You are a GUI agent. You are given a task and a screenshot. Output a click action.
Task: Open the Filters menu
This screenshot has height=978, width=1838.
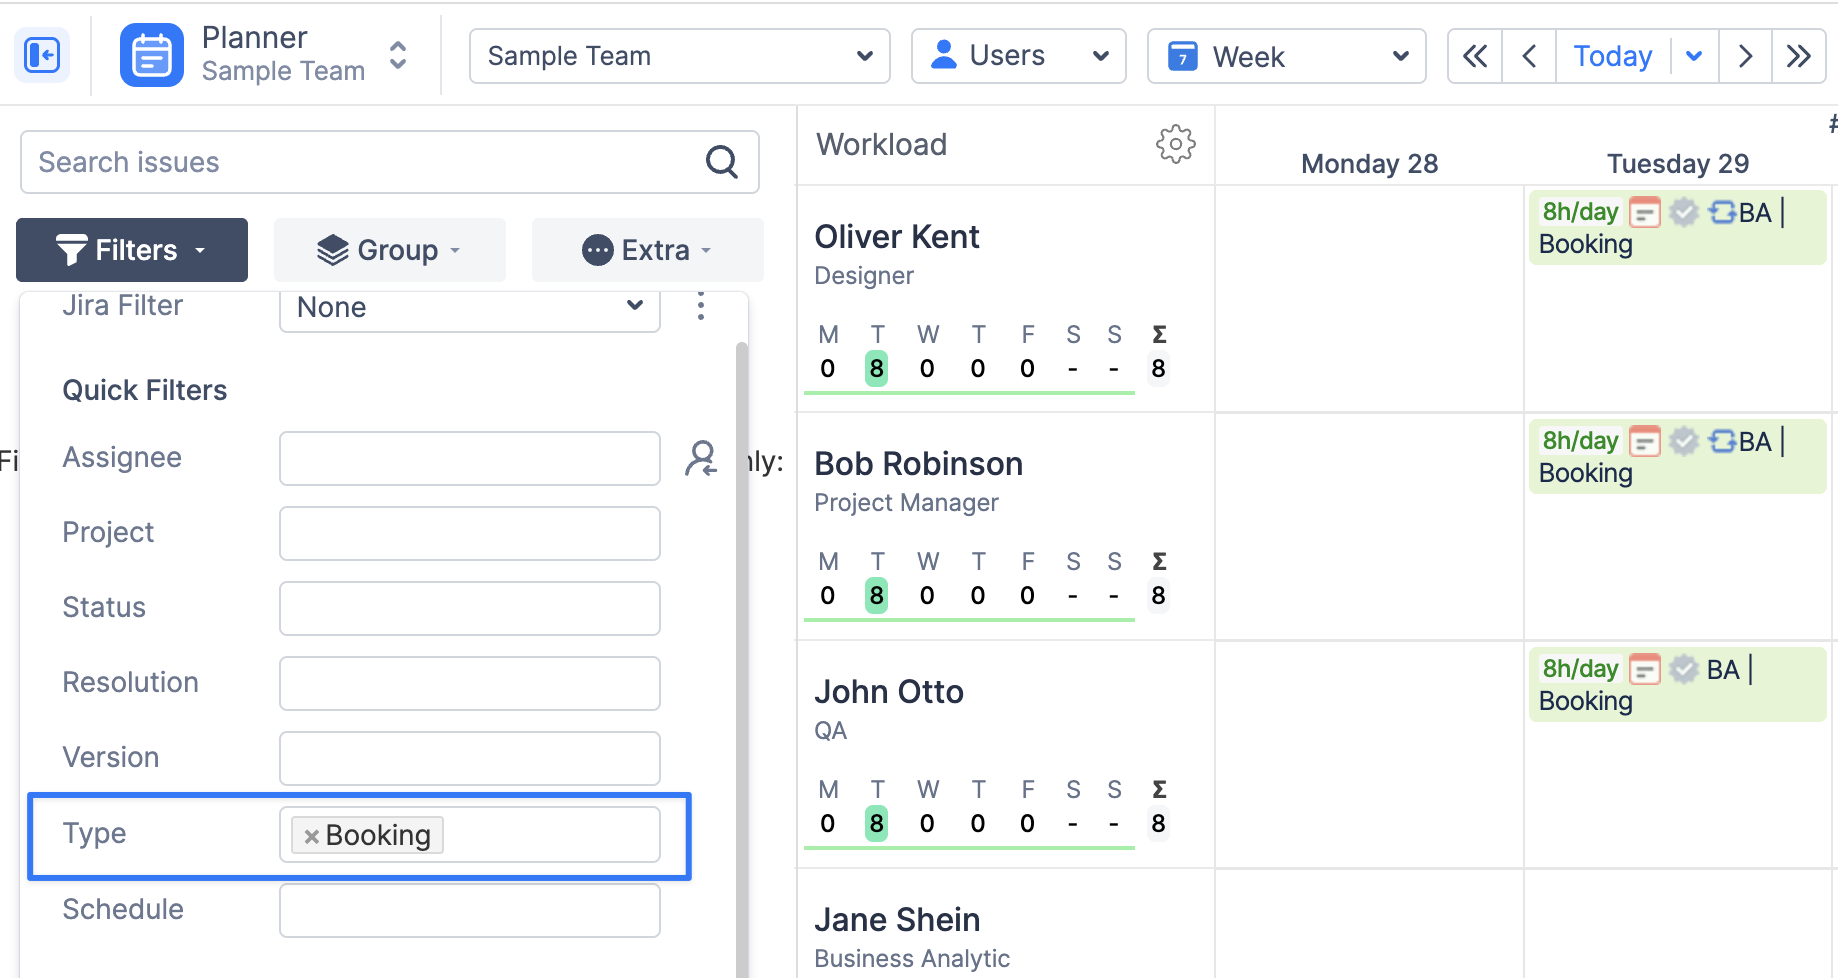[132, 250]
